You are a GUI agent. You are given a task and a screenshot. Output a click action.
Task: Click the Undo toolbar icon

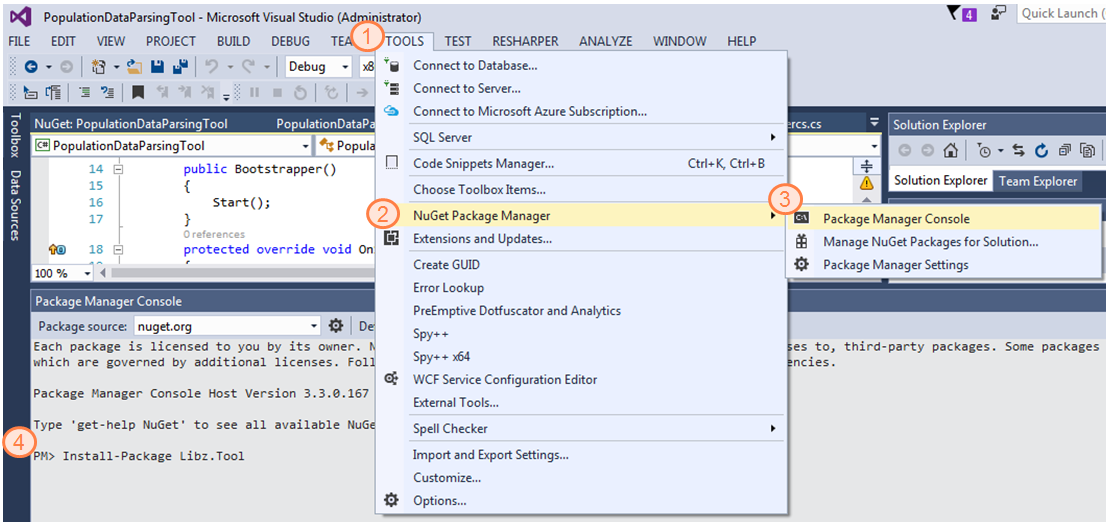[211, 67]
